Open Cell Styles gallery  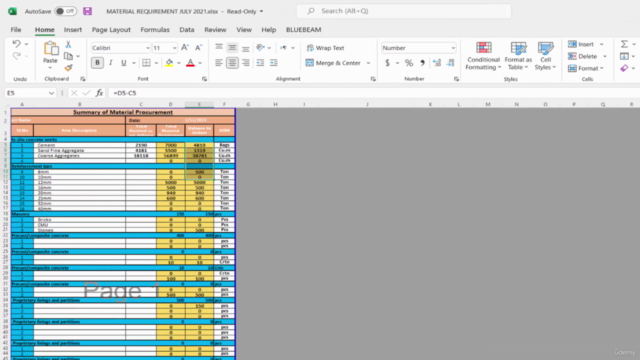(545, 56)
